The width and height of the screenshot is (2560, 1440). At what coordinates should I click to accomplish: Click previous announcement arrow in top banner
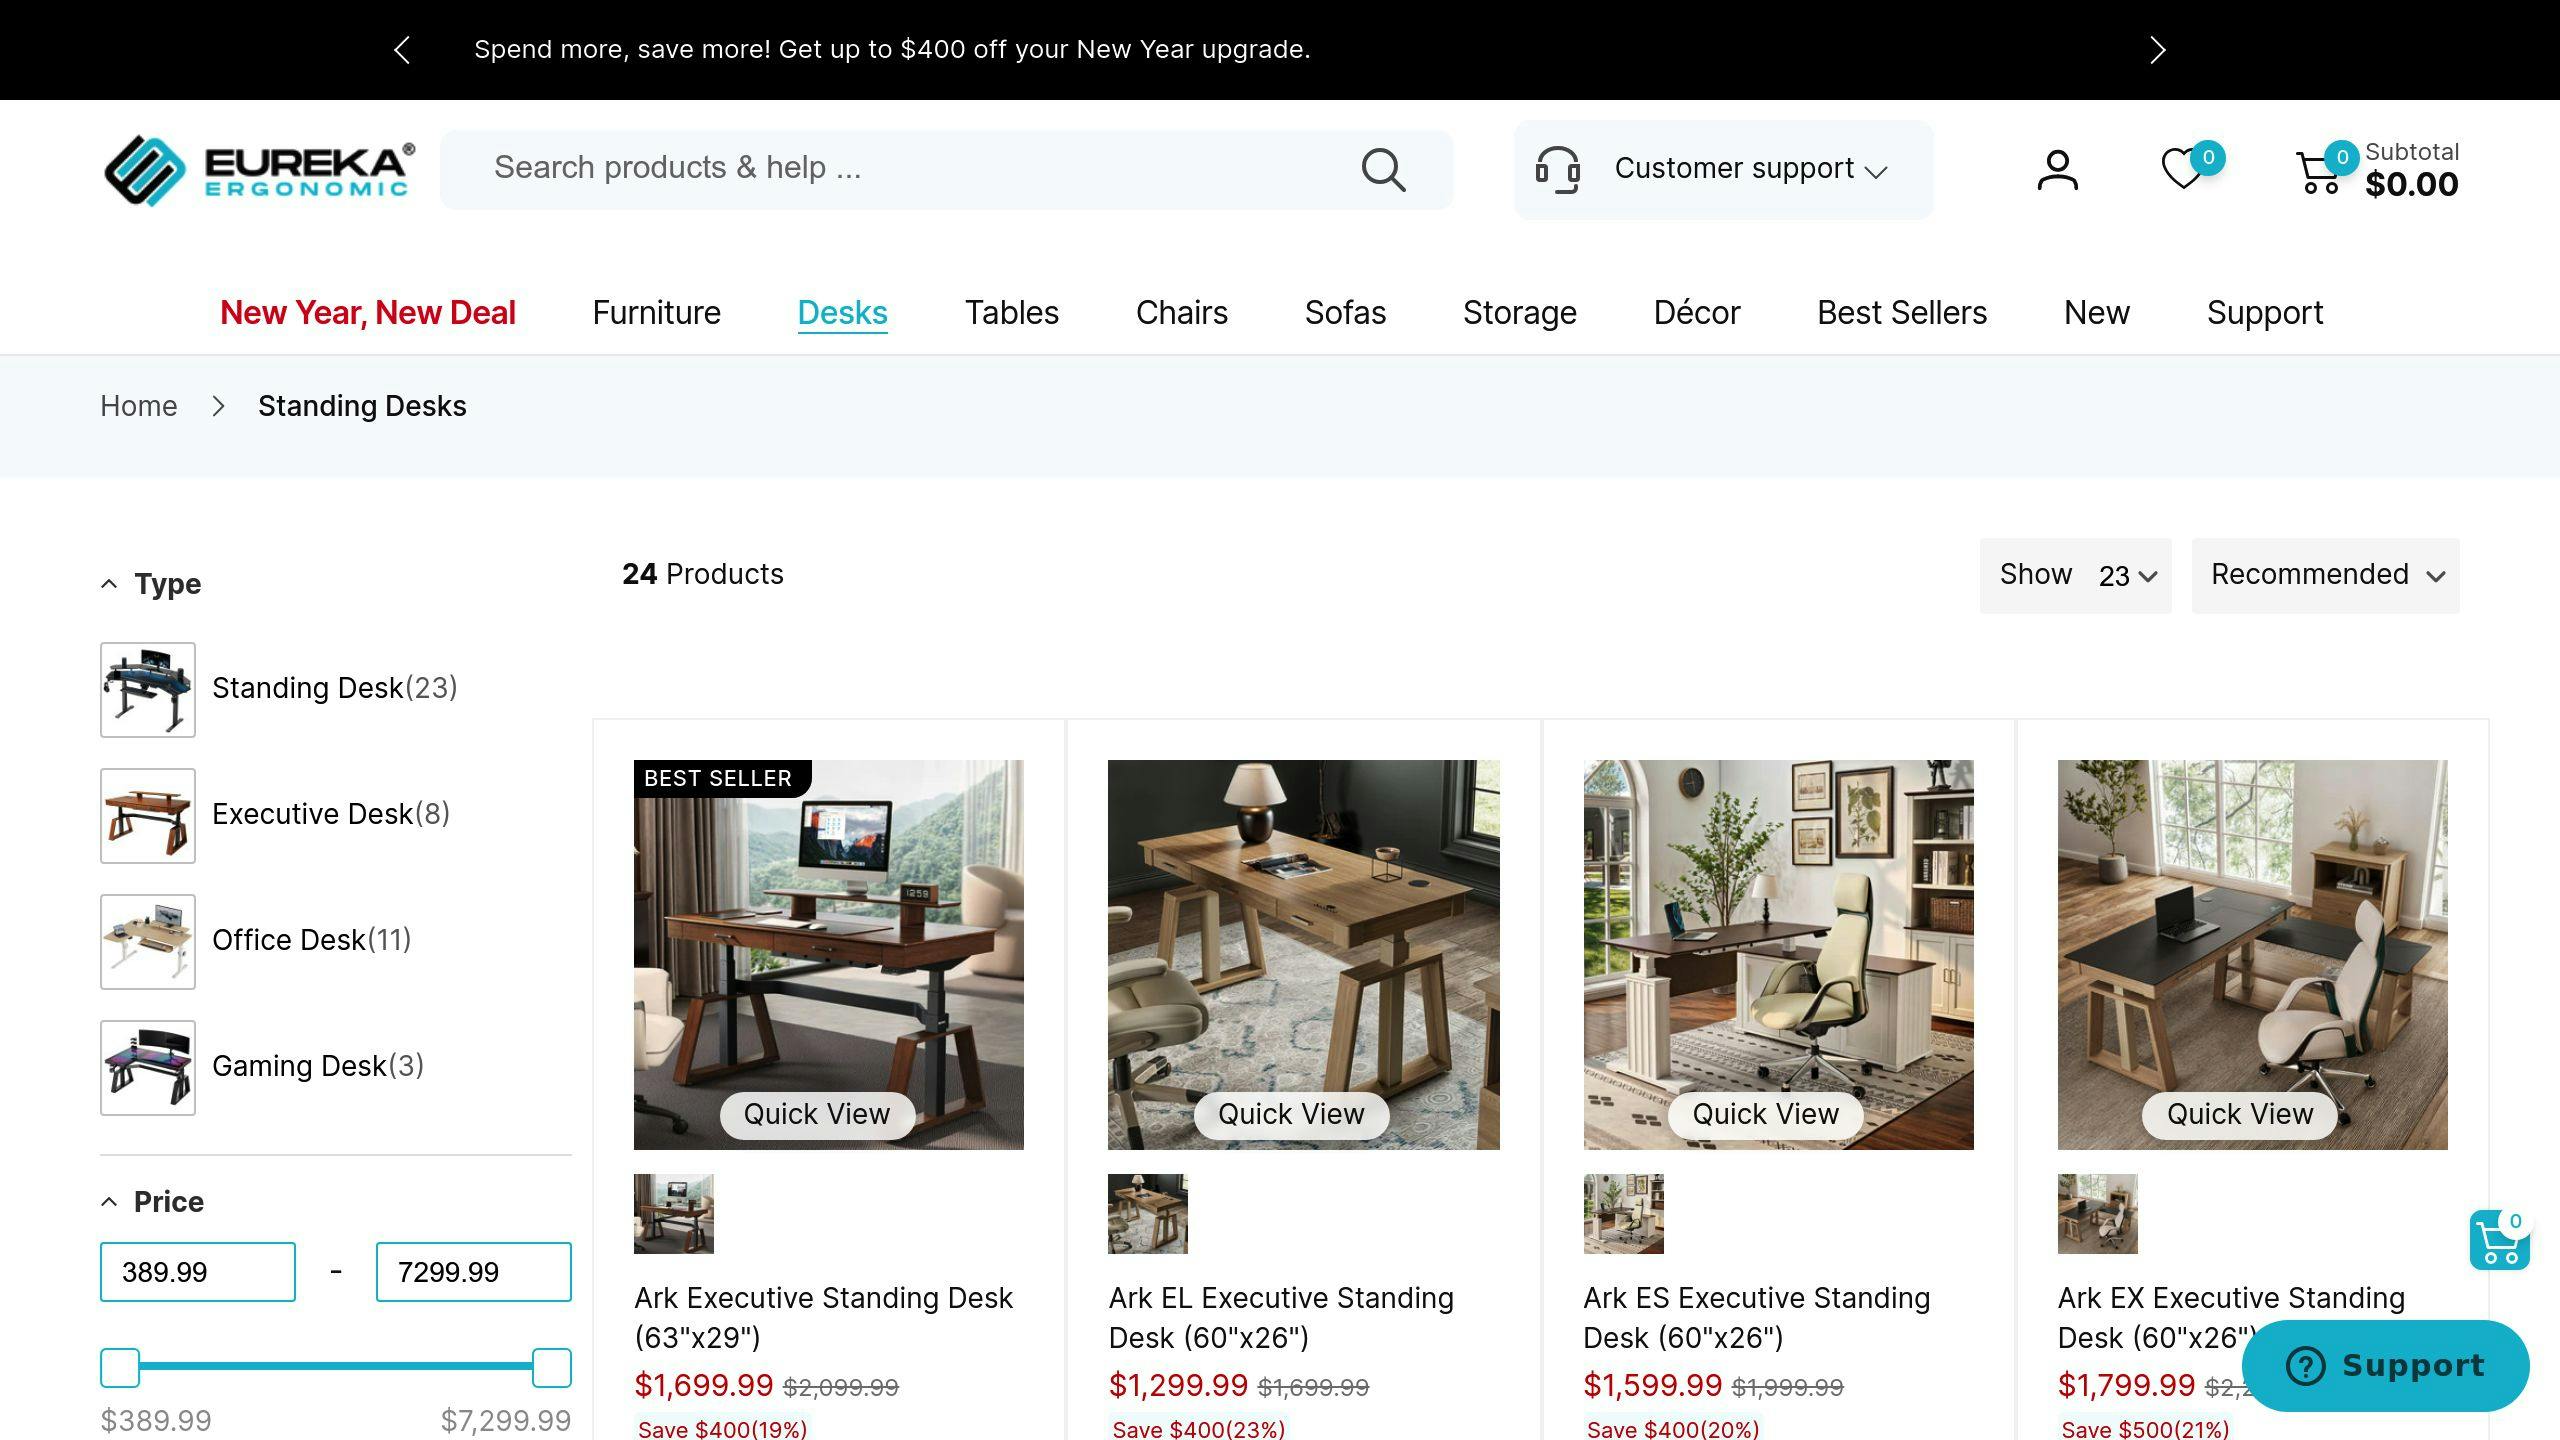pos(402,50)
